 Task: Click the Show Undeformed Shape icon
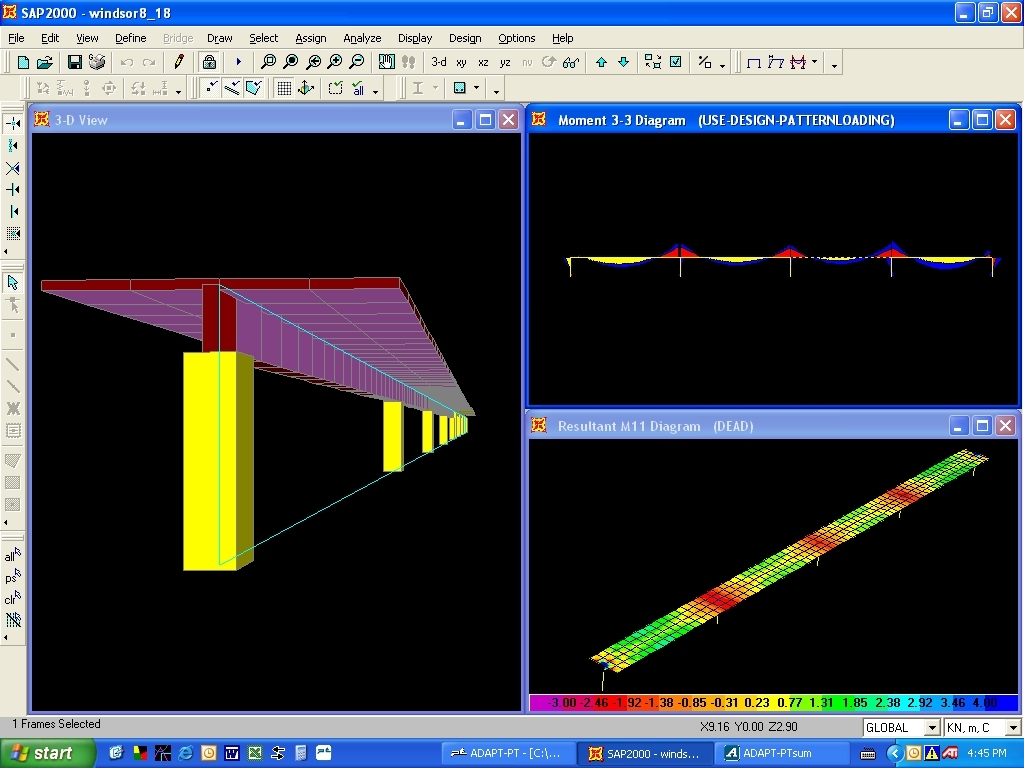tap(754, 62)
